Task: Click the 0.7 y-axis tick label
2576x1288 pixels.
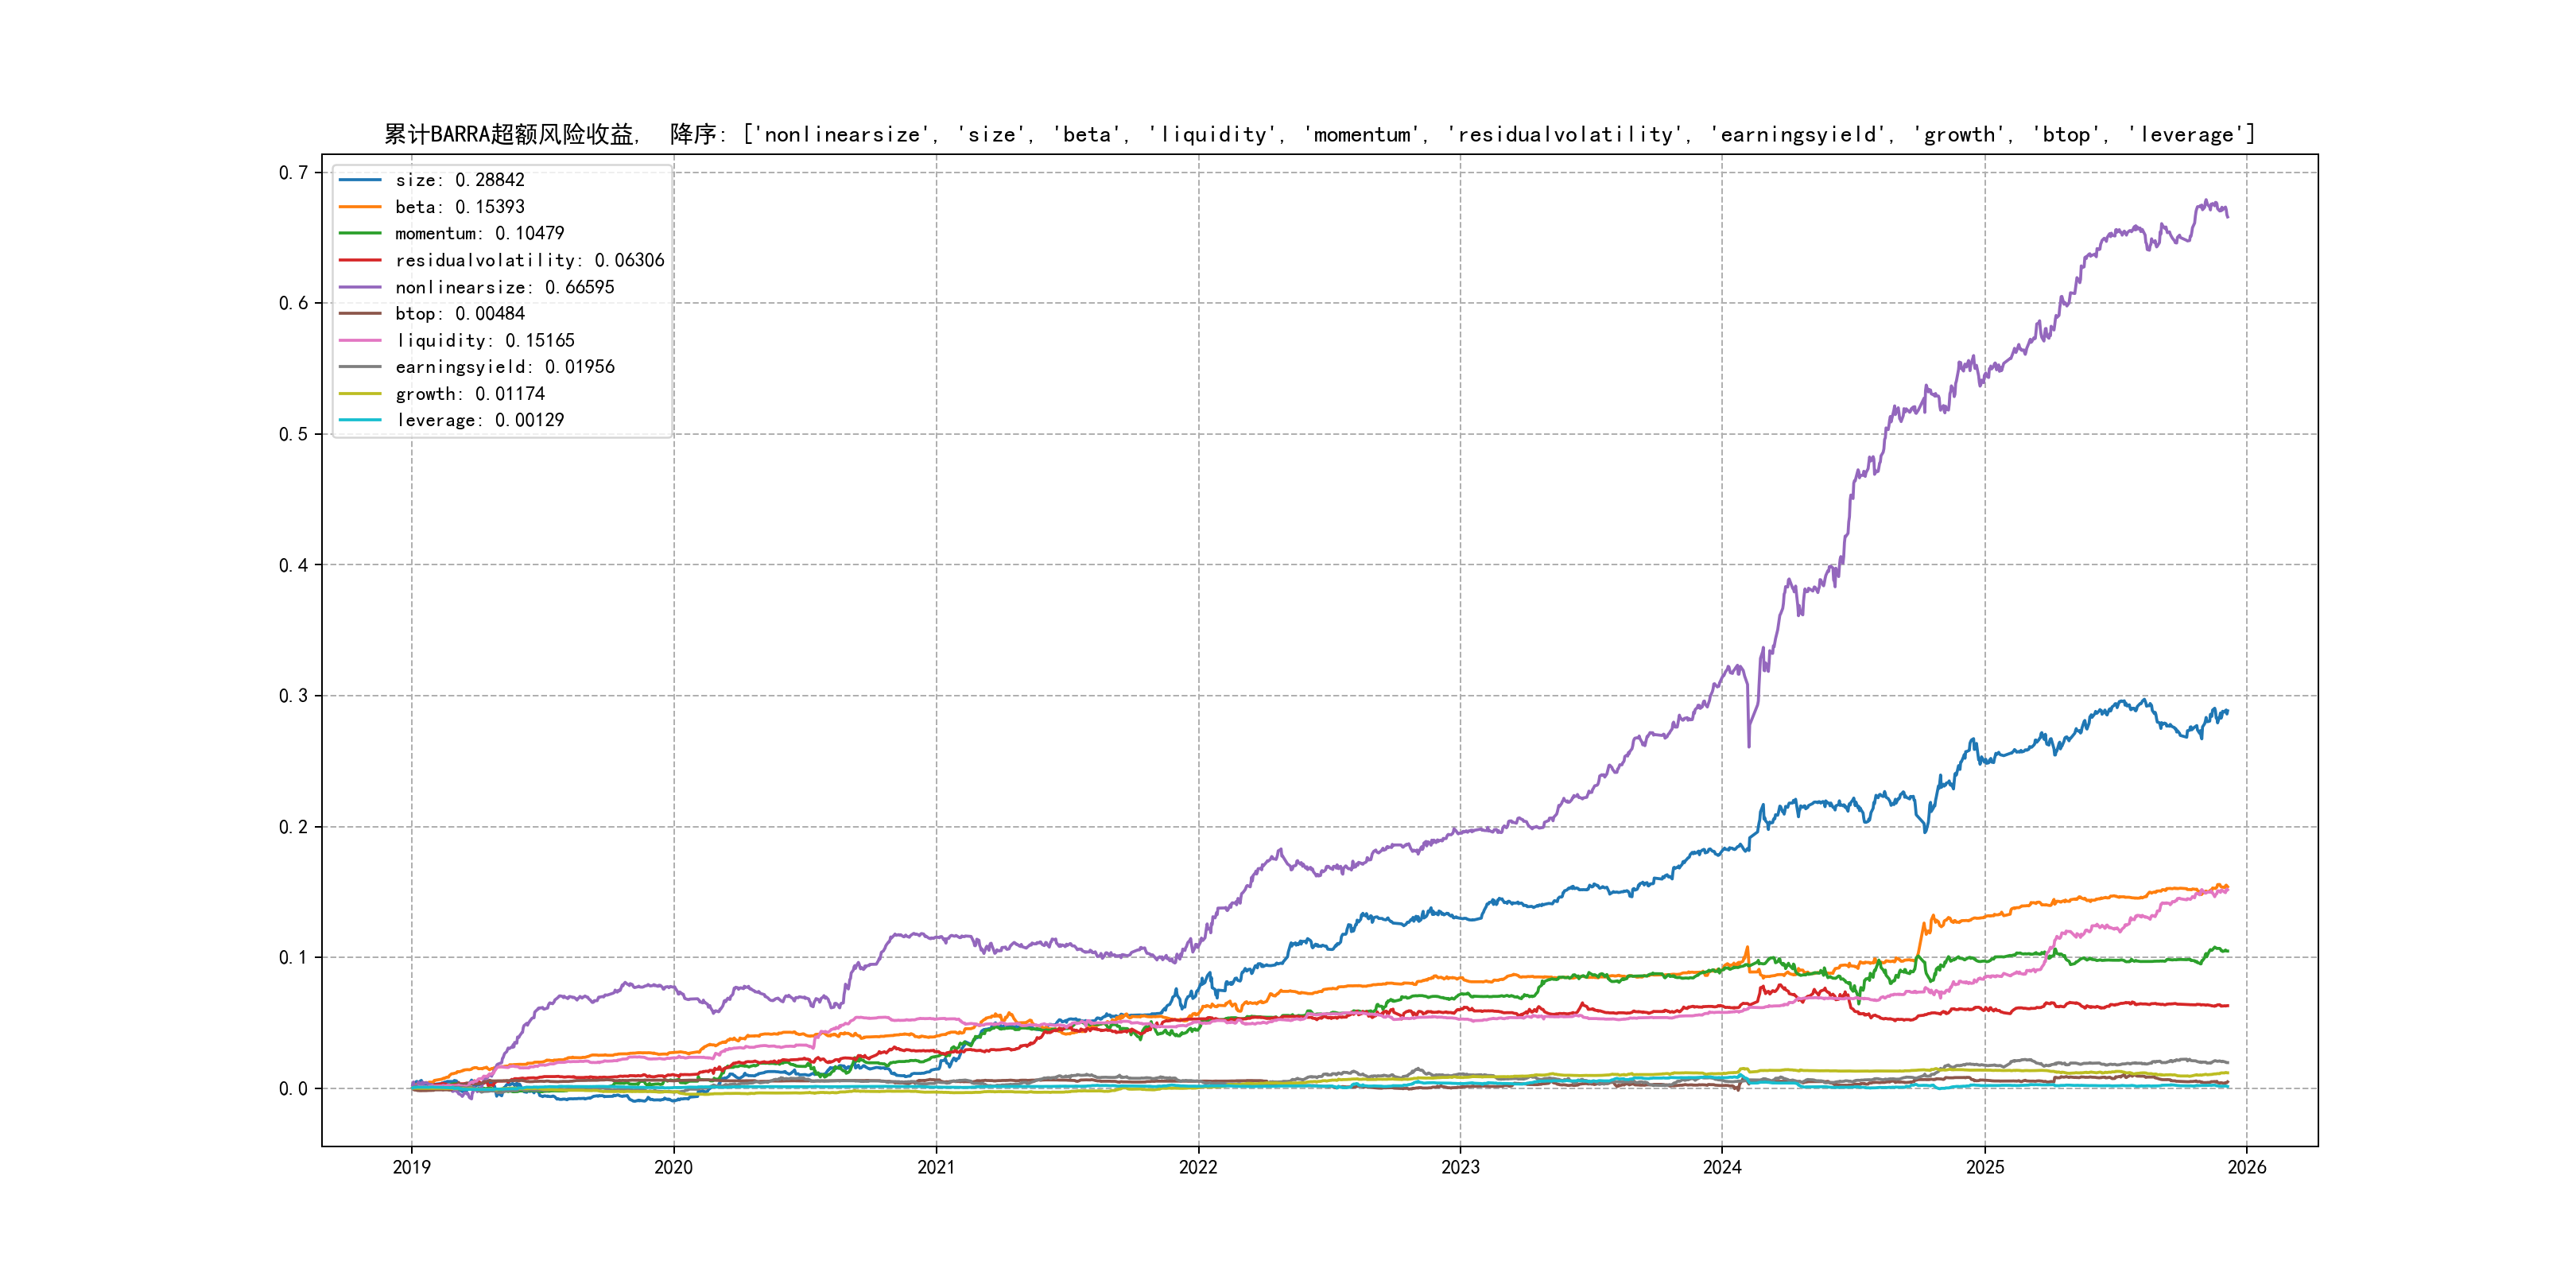Action: tap(293, 173)
